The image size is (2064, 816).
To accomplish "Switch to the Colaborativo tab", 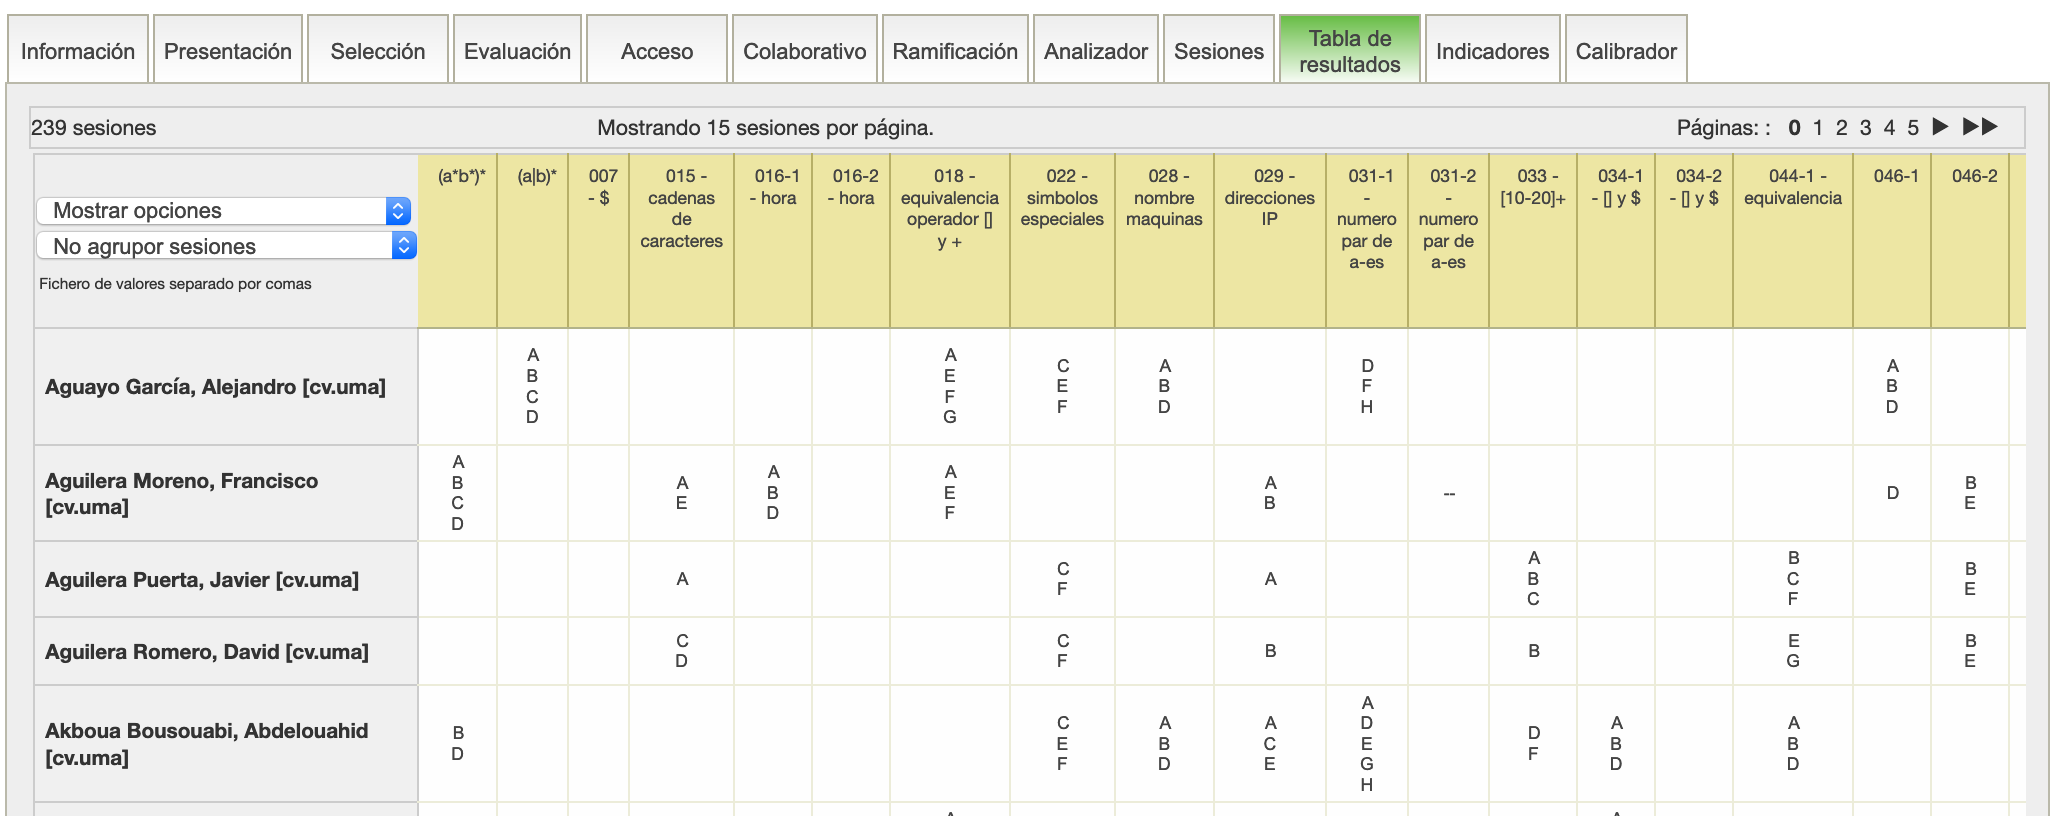I will point(804,51).
